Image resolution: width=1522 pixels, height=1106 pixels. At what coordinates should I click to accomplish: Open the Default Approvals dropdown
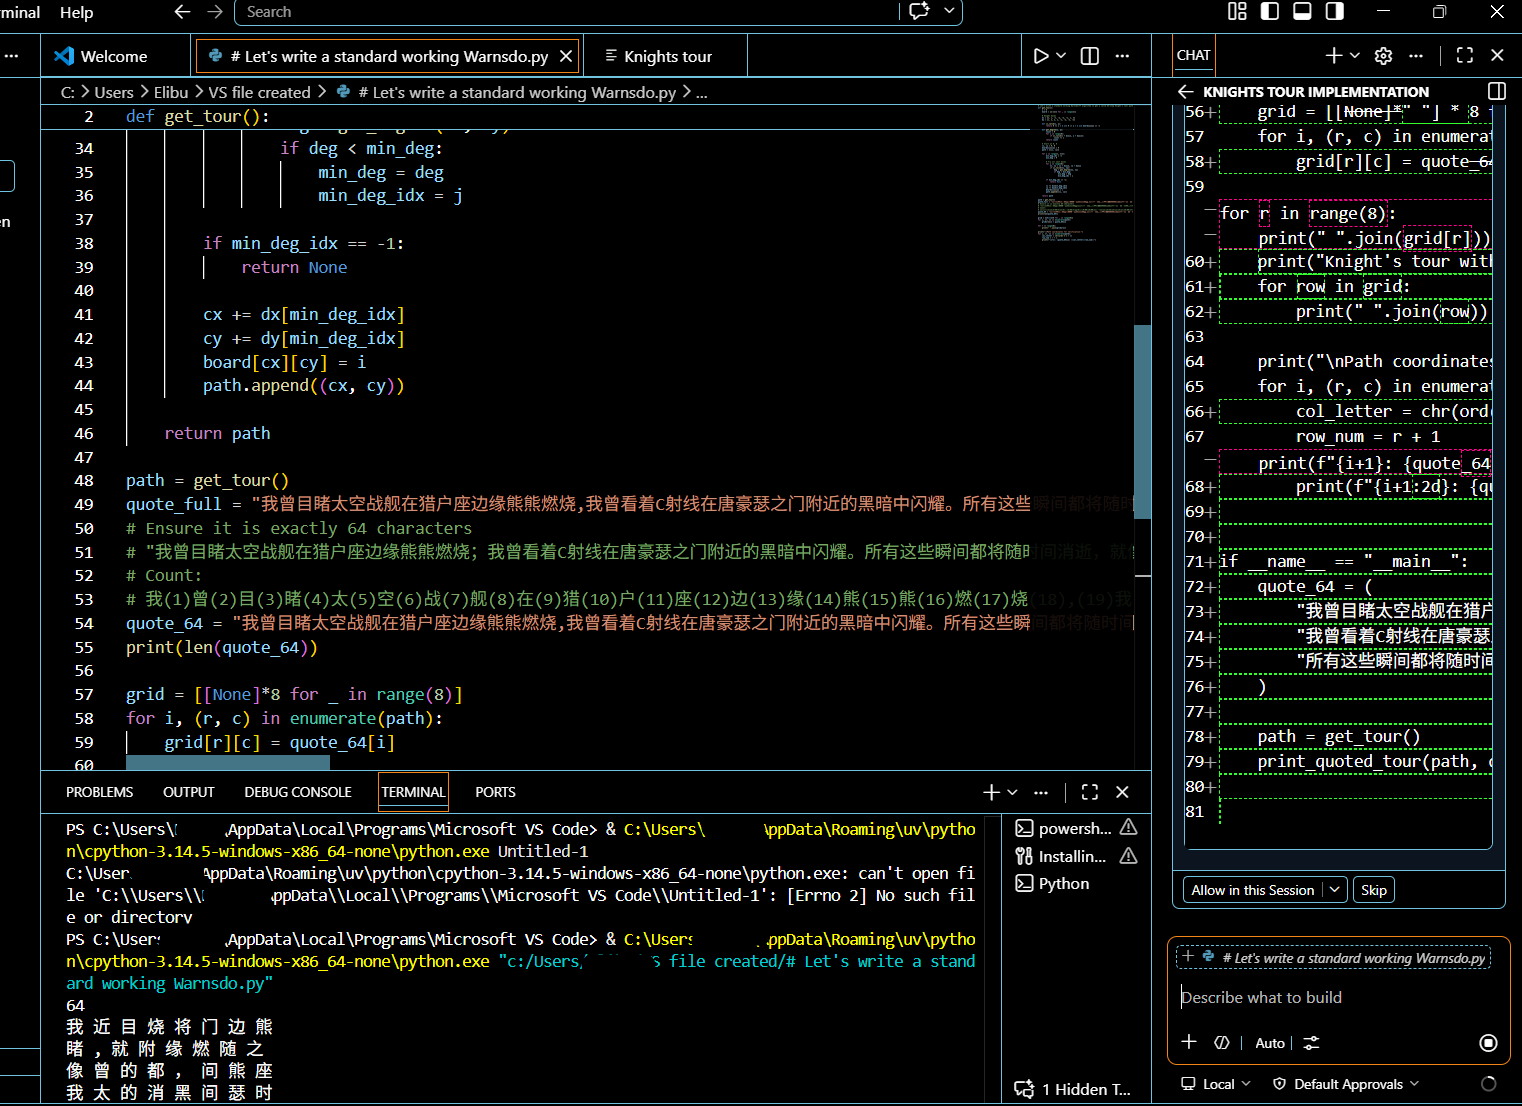coord(1346,1084)
